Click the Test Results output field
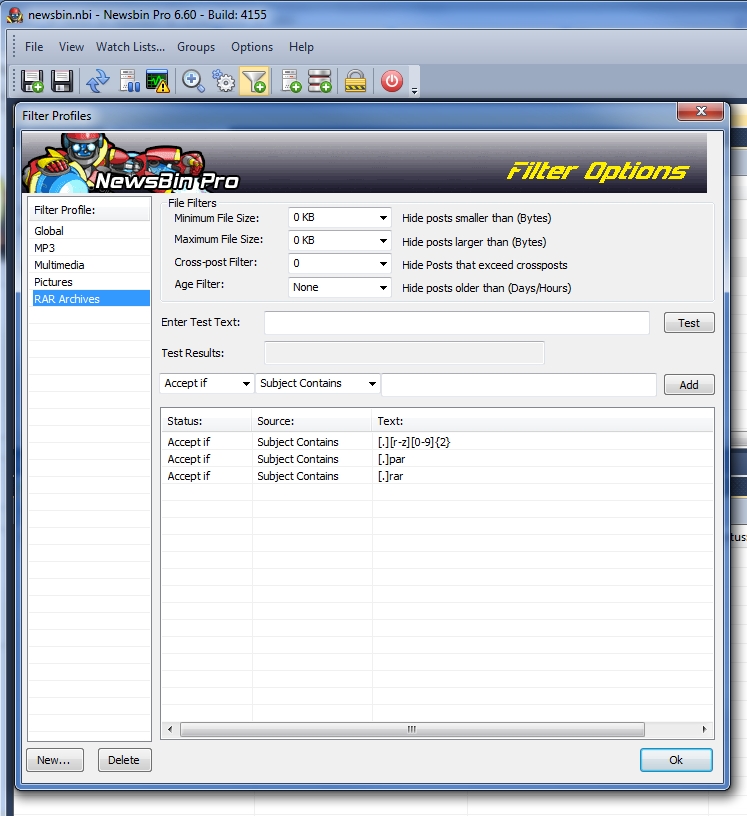This screenshot has width=747, height=816. point(404,353)
